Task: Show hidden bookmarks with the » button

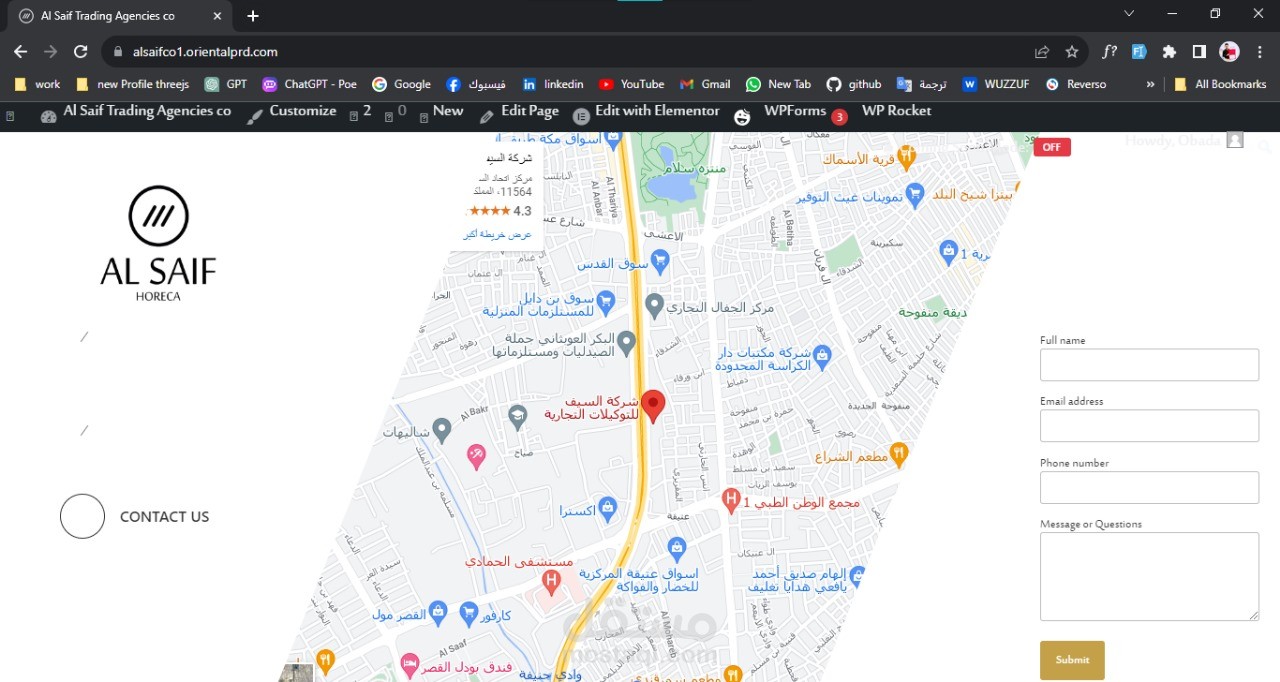Action: (x=1150, y=84)
